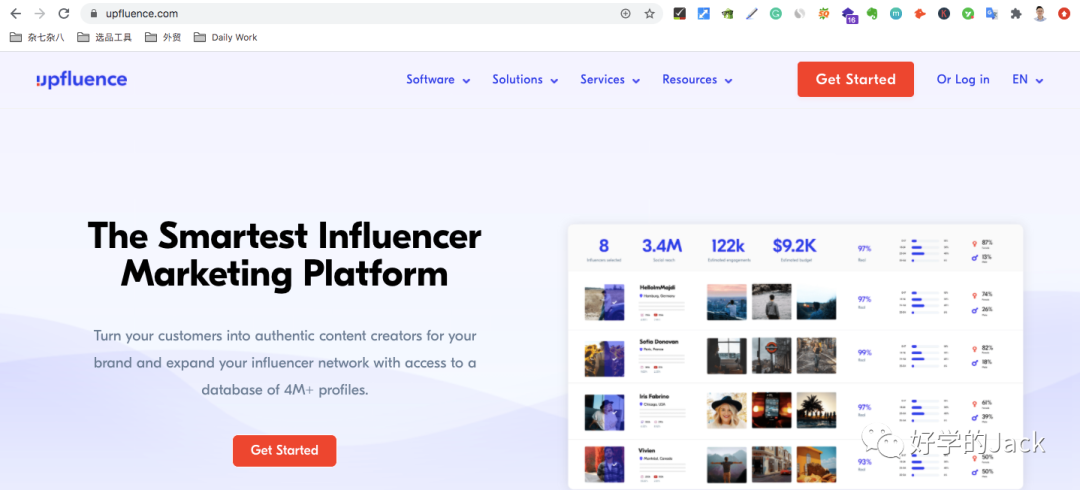Open the Evernote elephant extension

[872, 14]
